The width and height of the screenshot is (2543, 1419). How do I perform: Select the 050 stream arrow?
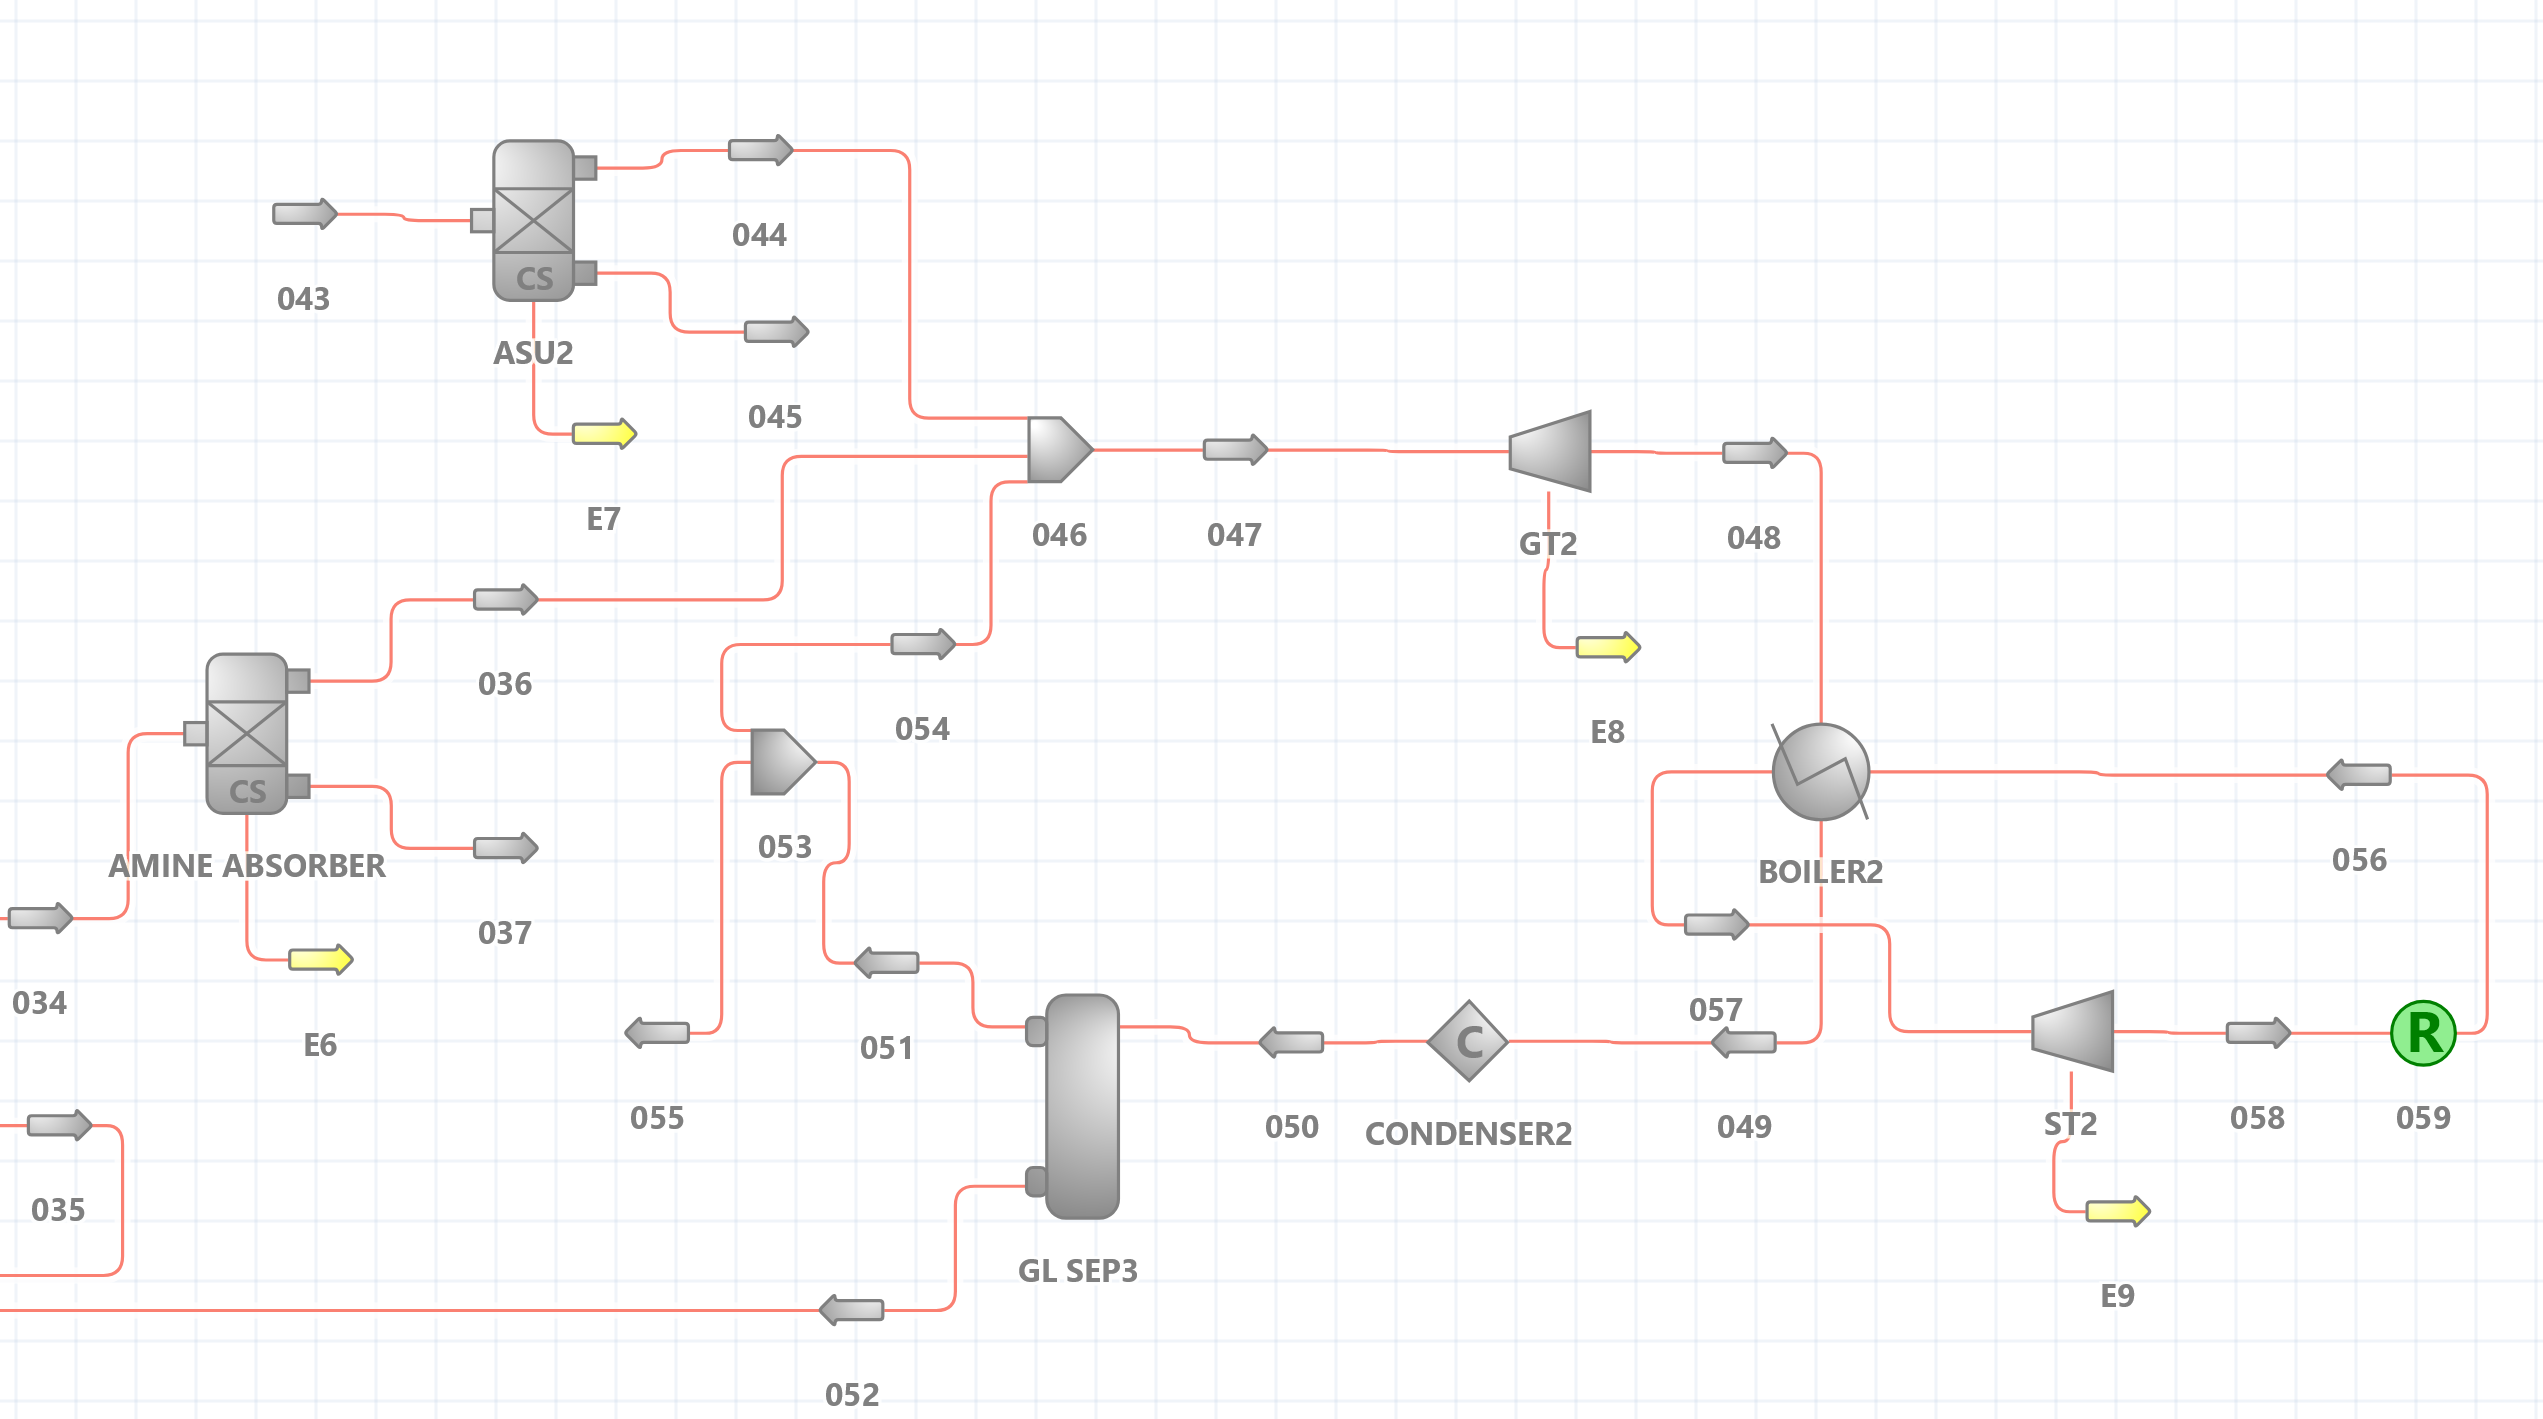1291,1042
